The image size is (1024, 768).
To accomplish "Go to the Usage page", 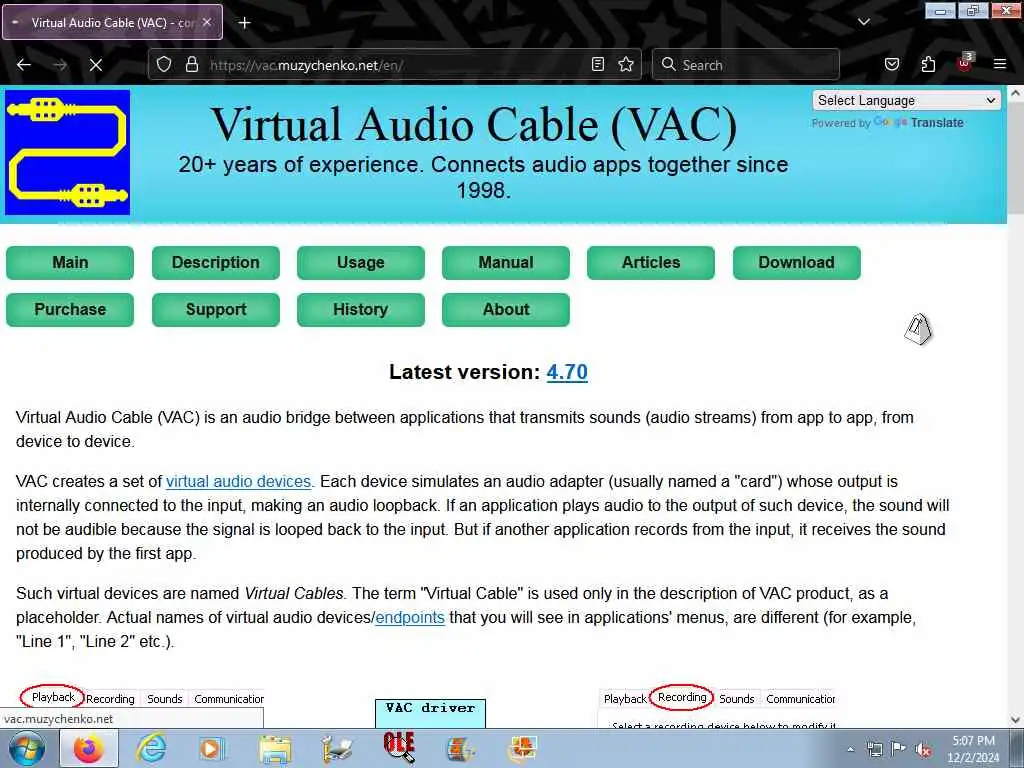I will (x=360, y=263).
